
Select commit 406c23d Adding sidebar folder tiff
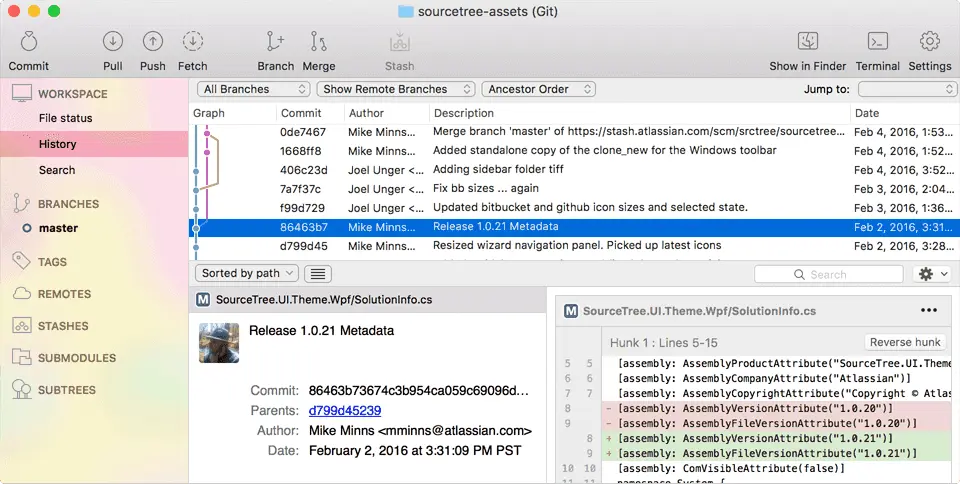click(574, 169)
